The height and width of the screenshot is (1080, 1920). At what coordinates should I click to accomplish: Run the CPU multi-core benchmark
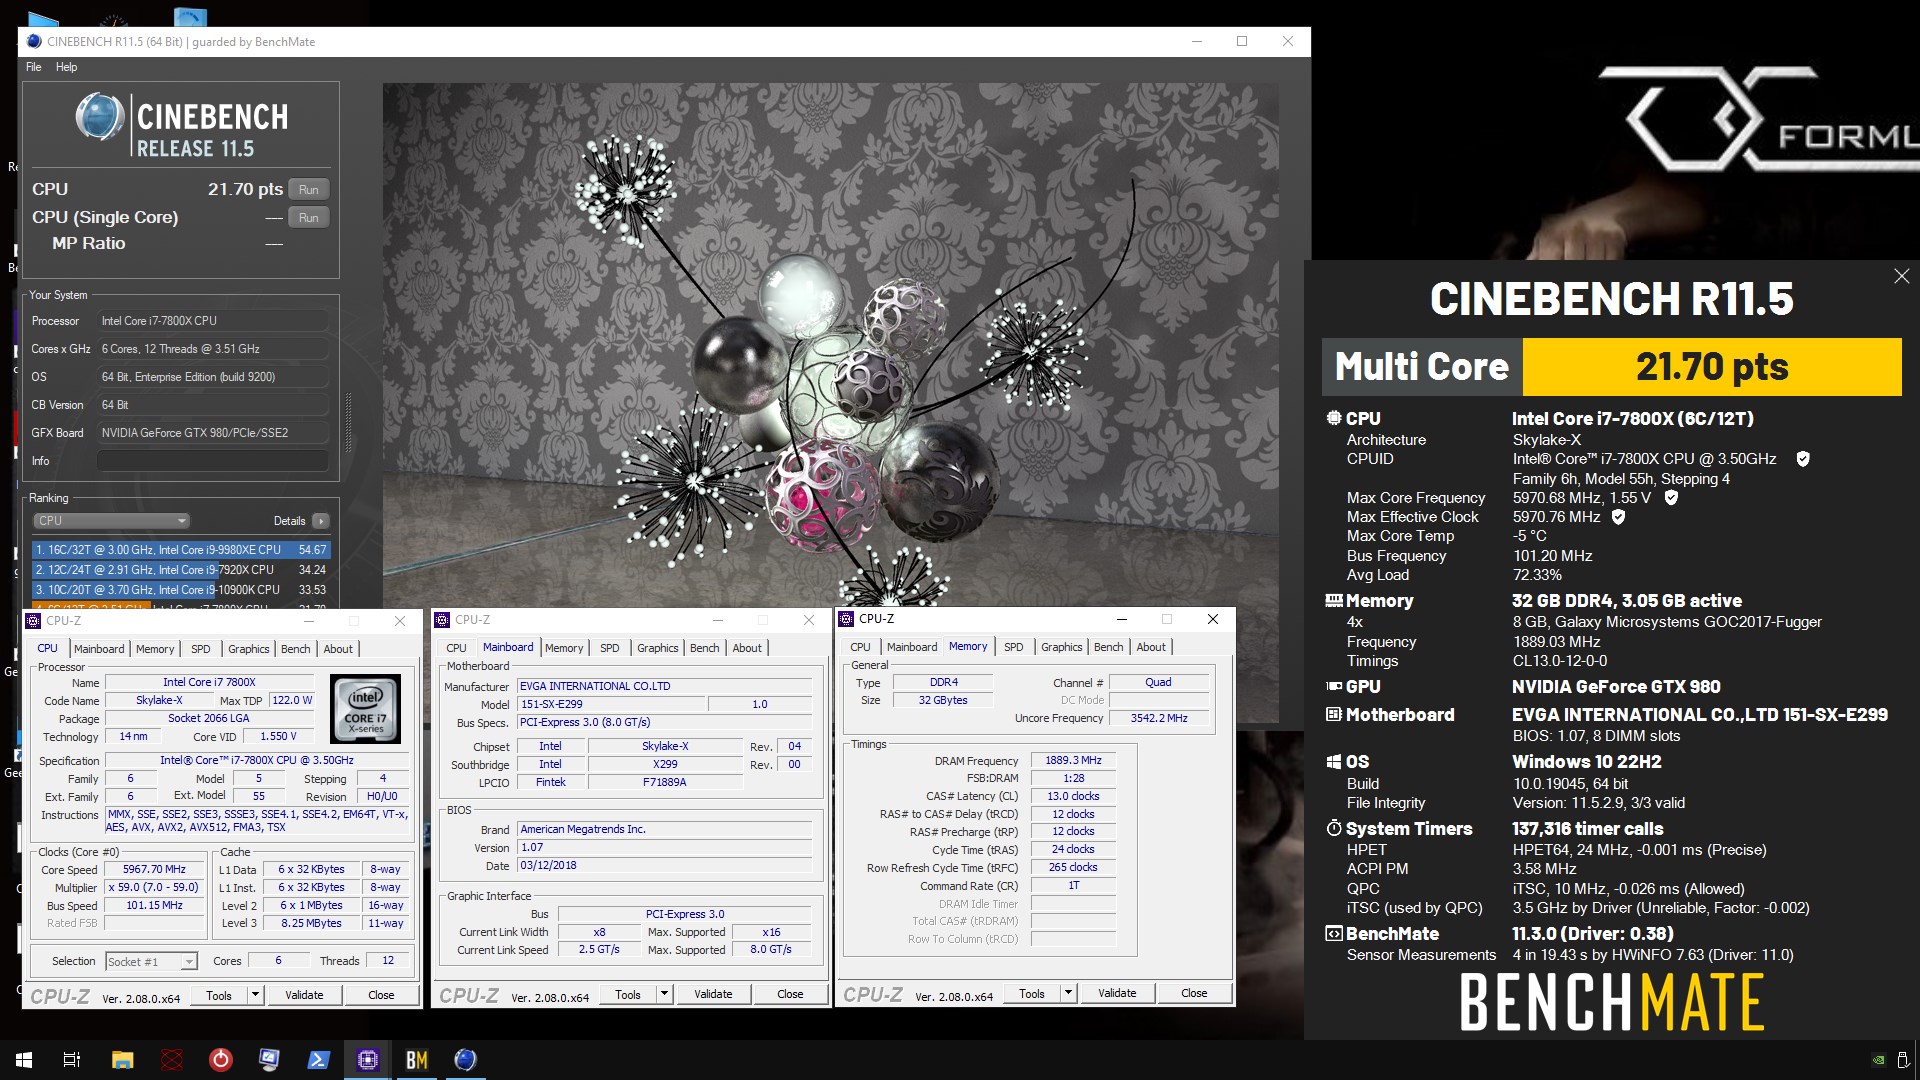point(309,190)
